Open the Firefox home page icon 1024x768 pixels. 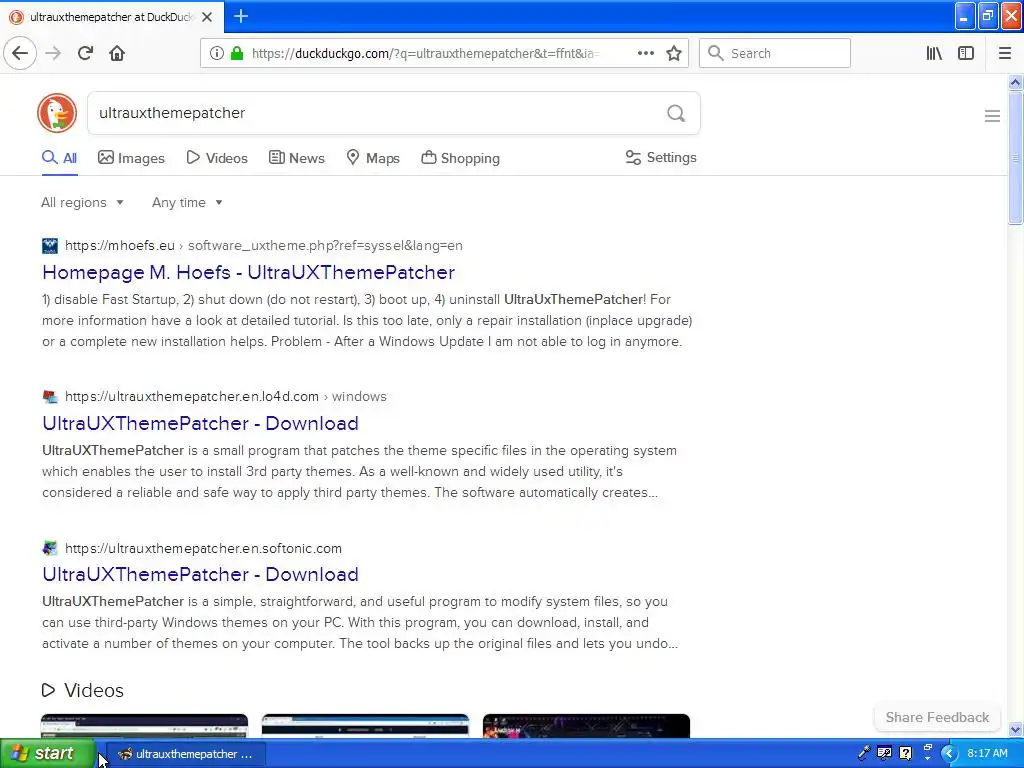[x=117, y=54]
